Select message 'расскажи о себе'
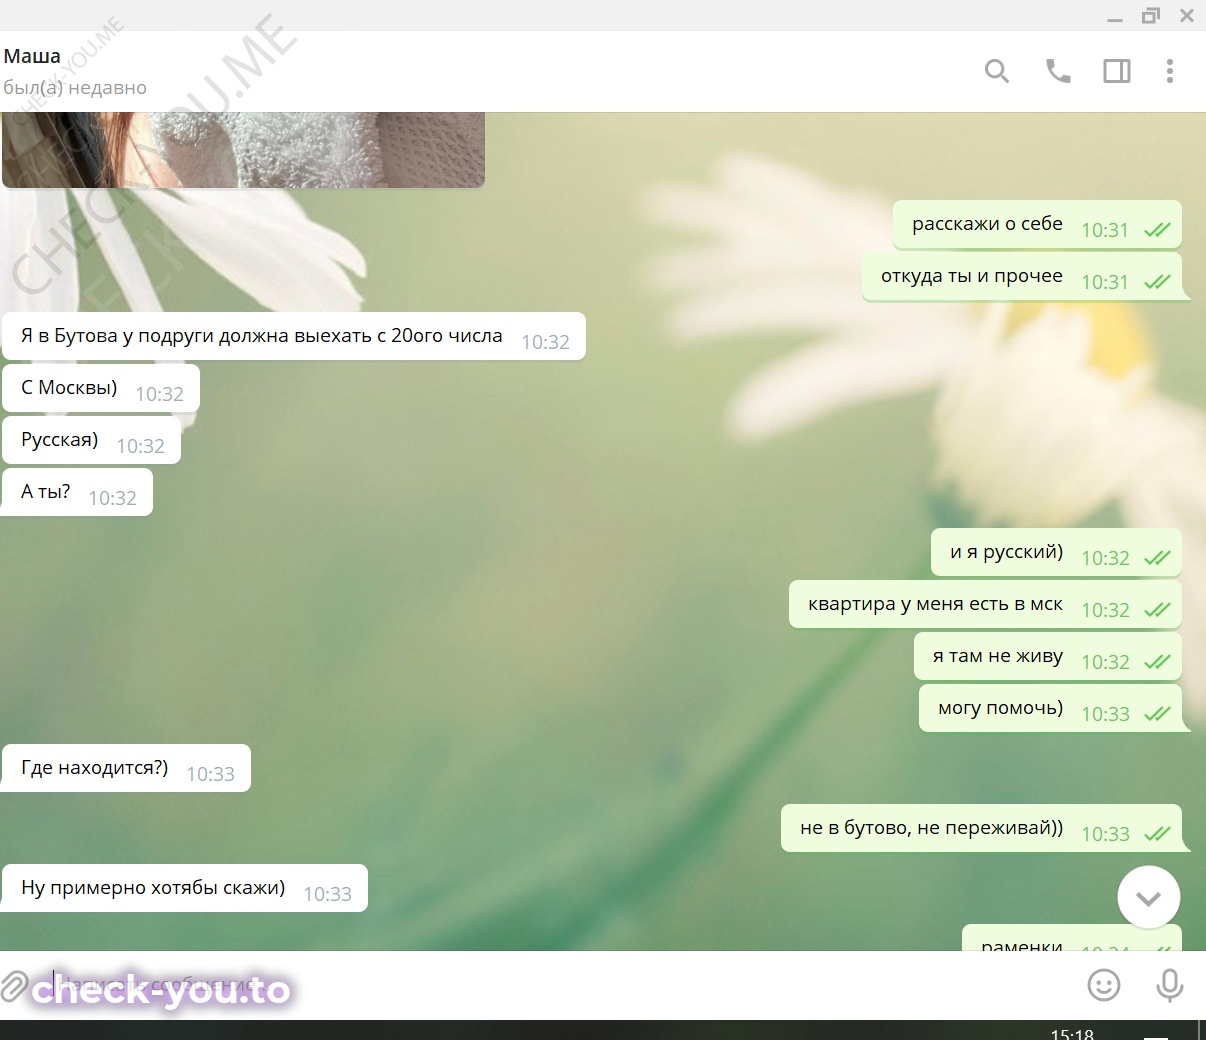The height and width of the screenshot is (1040, 1206). (x=1037, y=225)
